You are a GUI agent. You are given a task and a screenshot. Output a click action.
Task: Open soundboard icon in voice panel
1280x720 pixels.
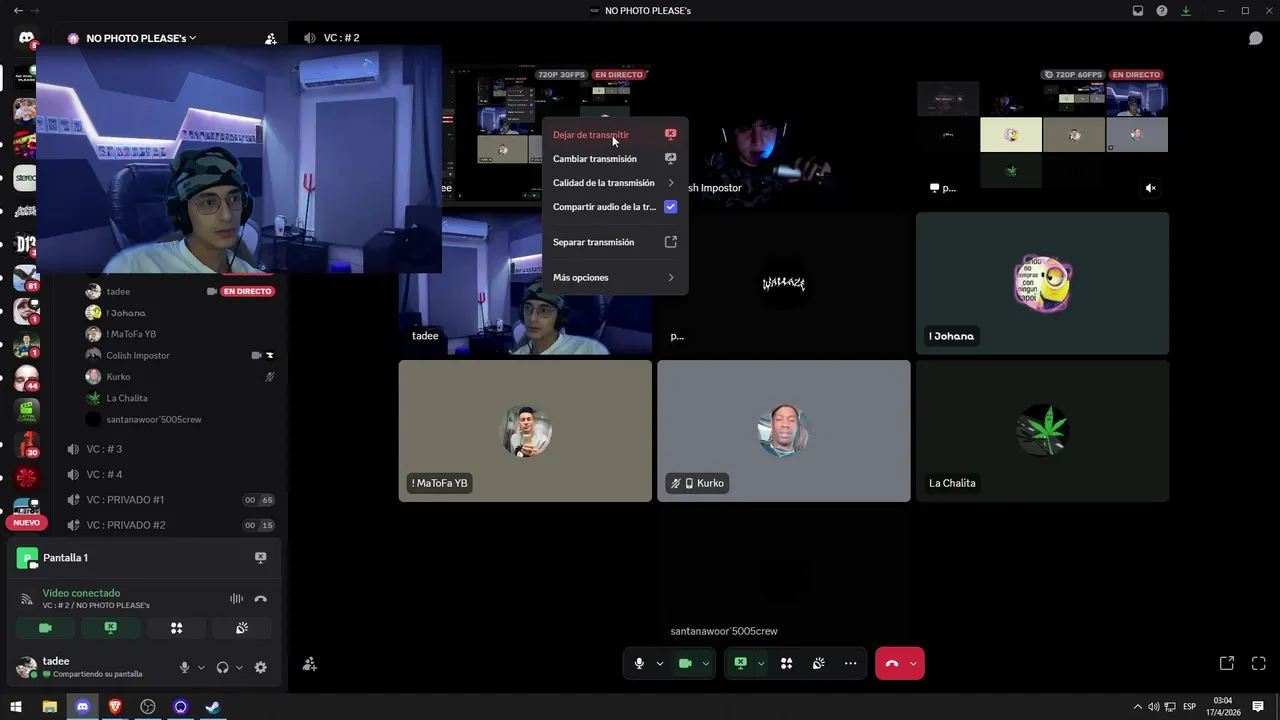[x=241, y=628]
